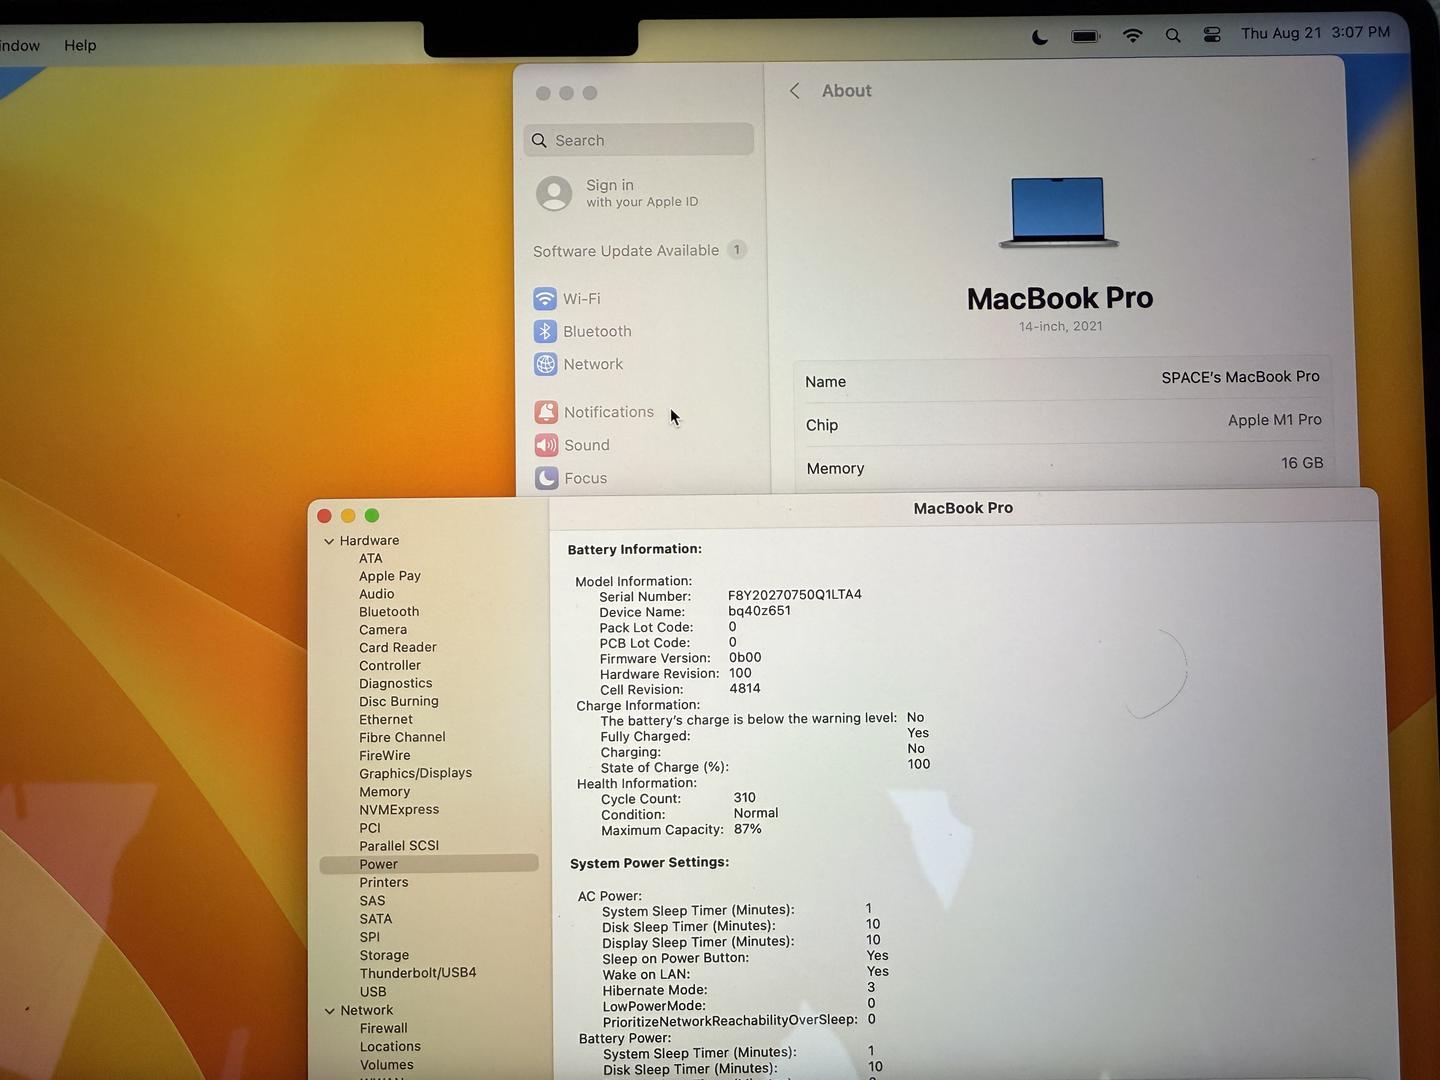Select NVMExpress in the Hardware list
1440x1080 pixels.
pos(399,809)
